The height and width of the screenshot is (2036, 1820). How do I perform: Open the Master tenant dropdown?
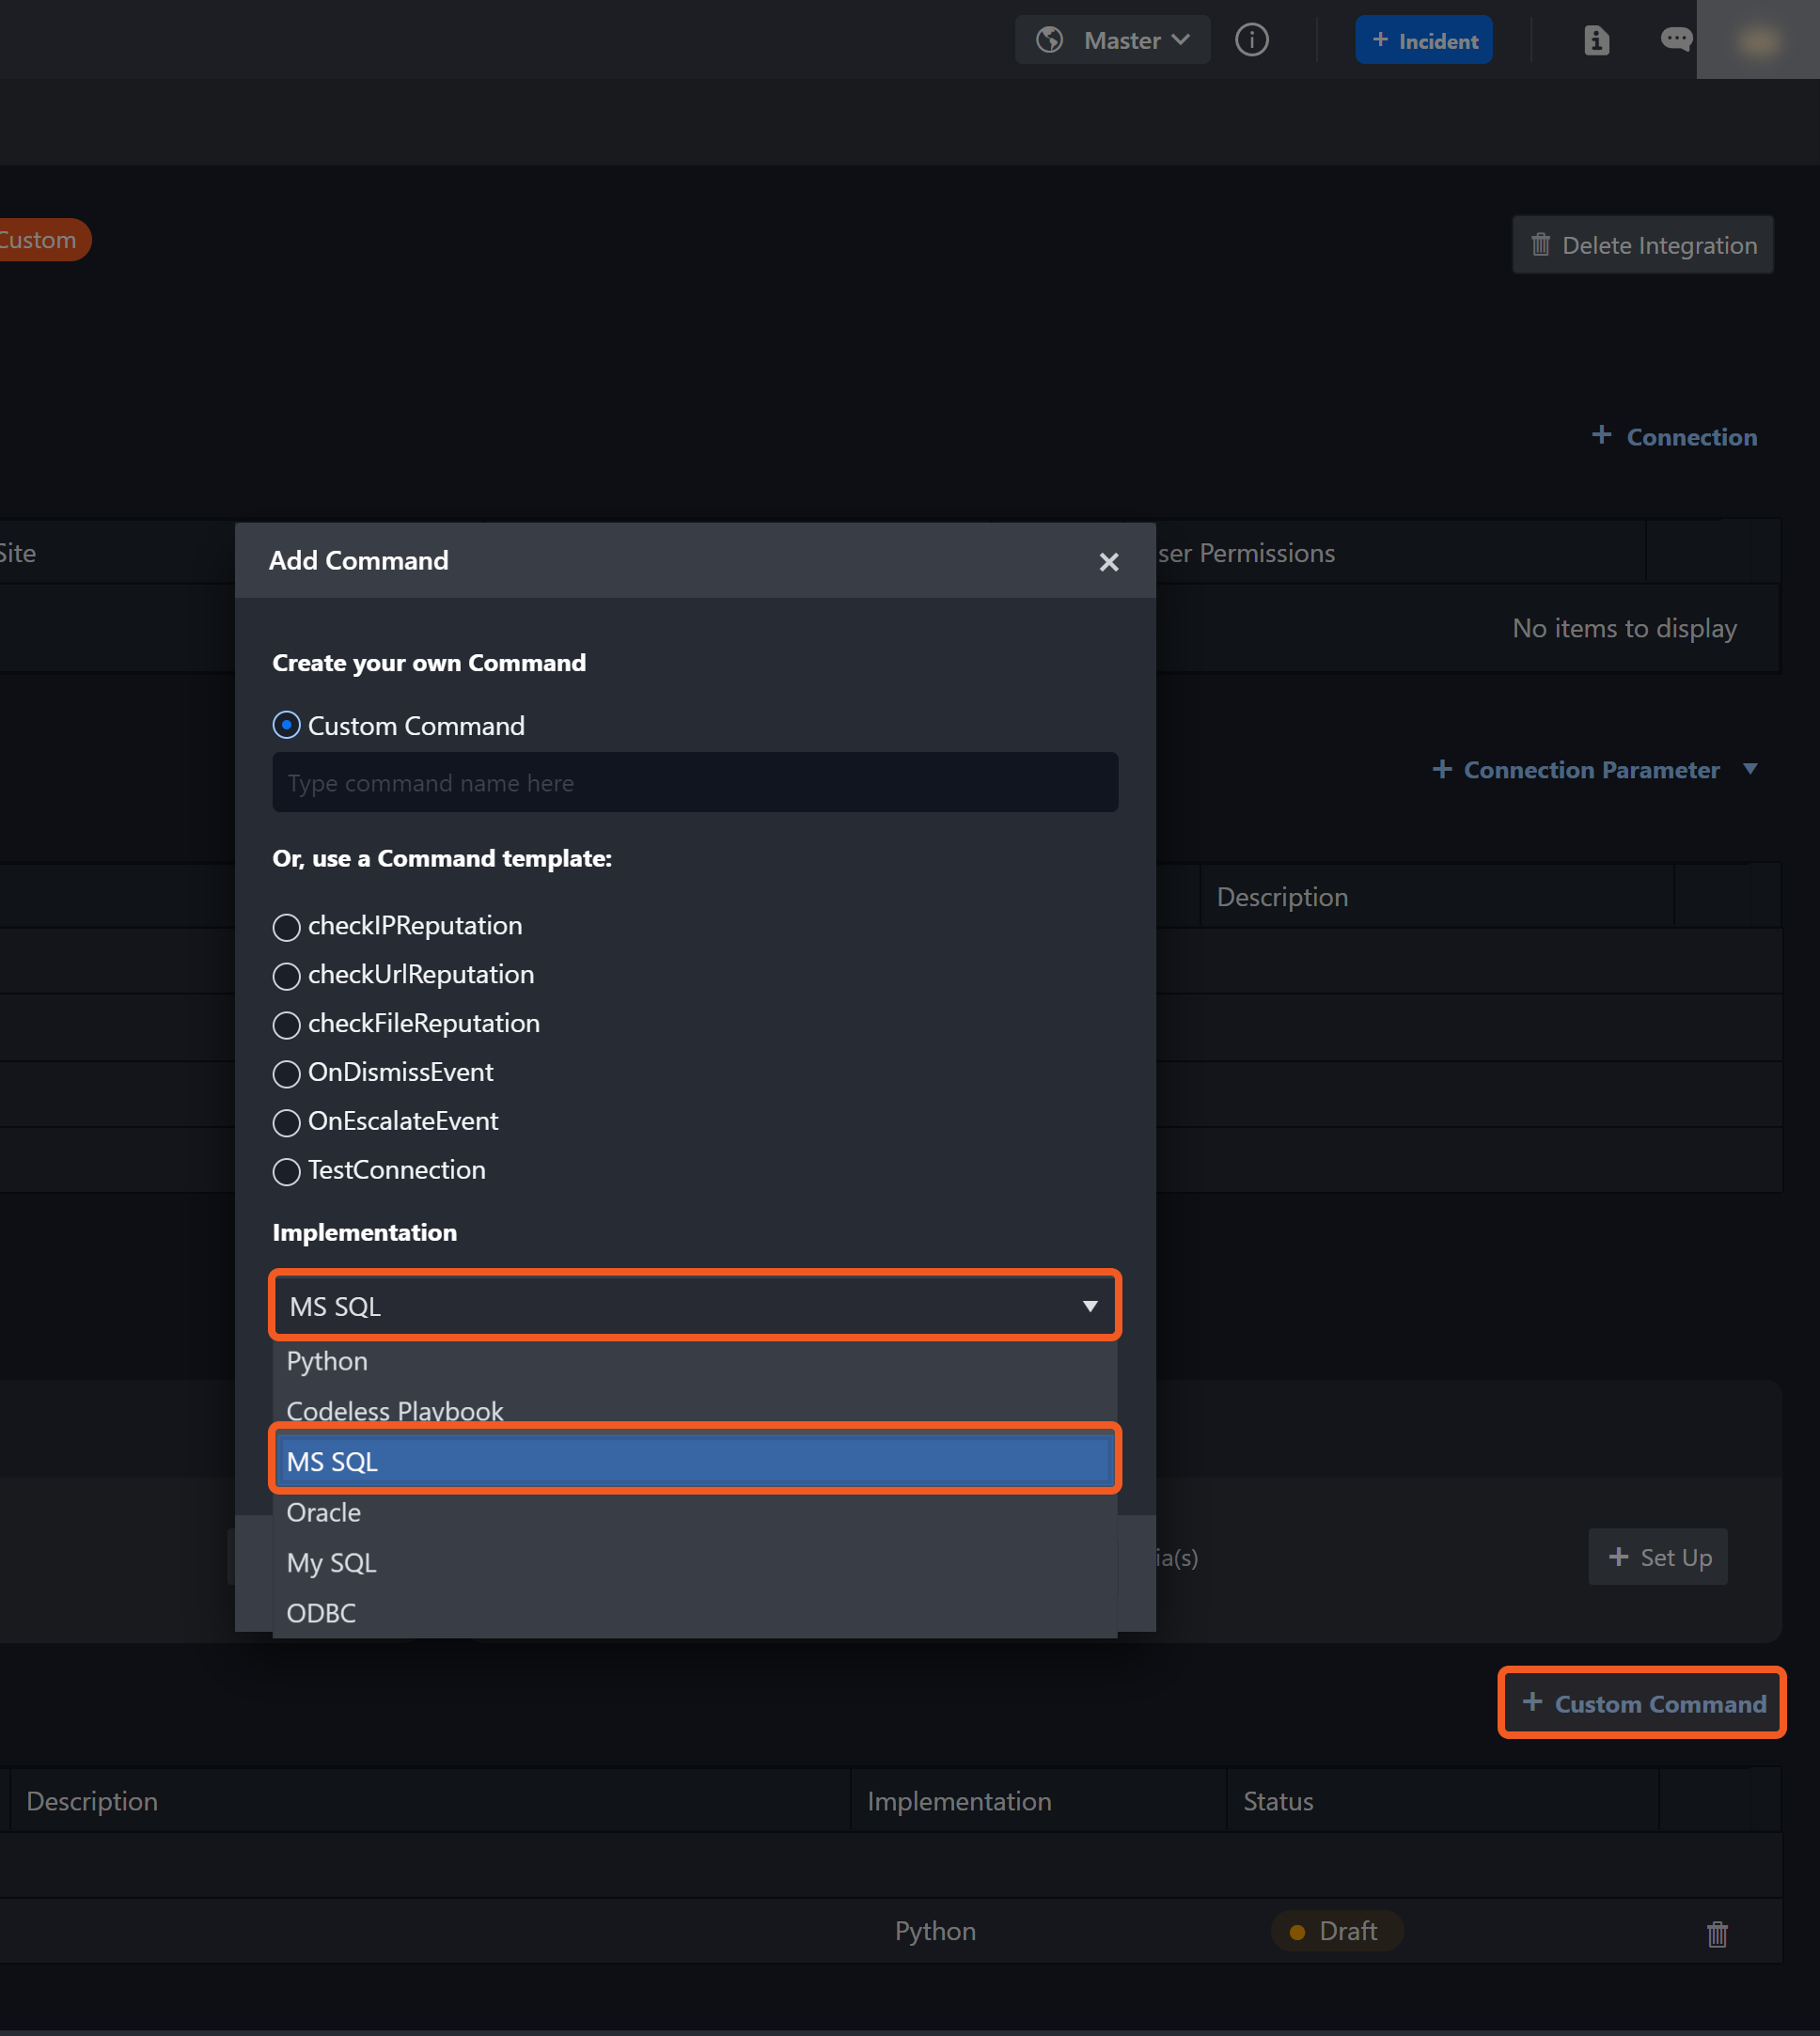[1112, 40]
